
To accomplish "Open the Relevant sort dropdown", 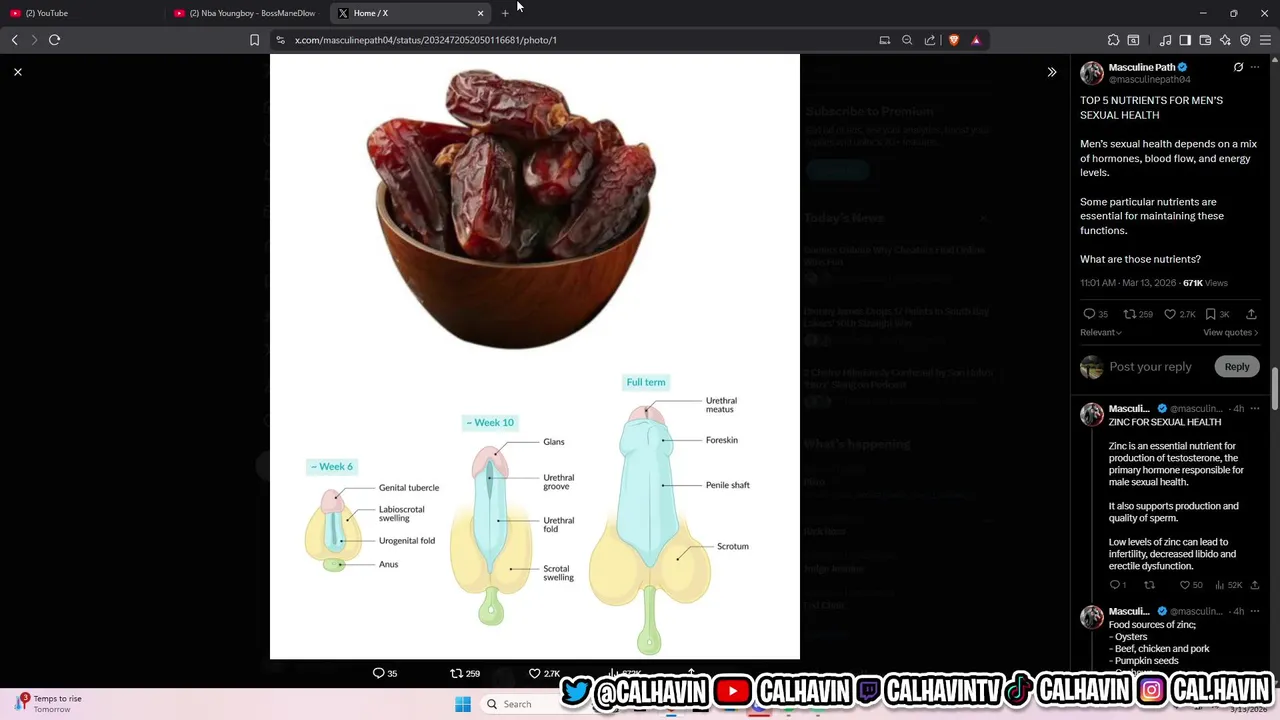I will click(x=1101, y=332).
